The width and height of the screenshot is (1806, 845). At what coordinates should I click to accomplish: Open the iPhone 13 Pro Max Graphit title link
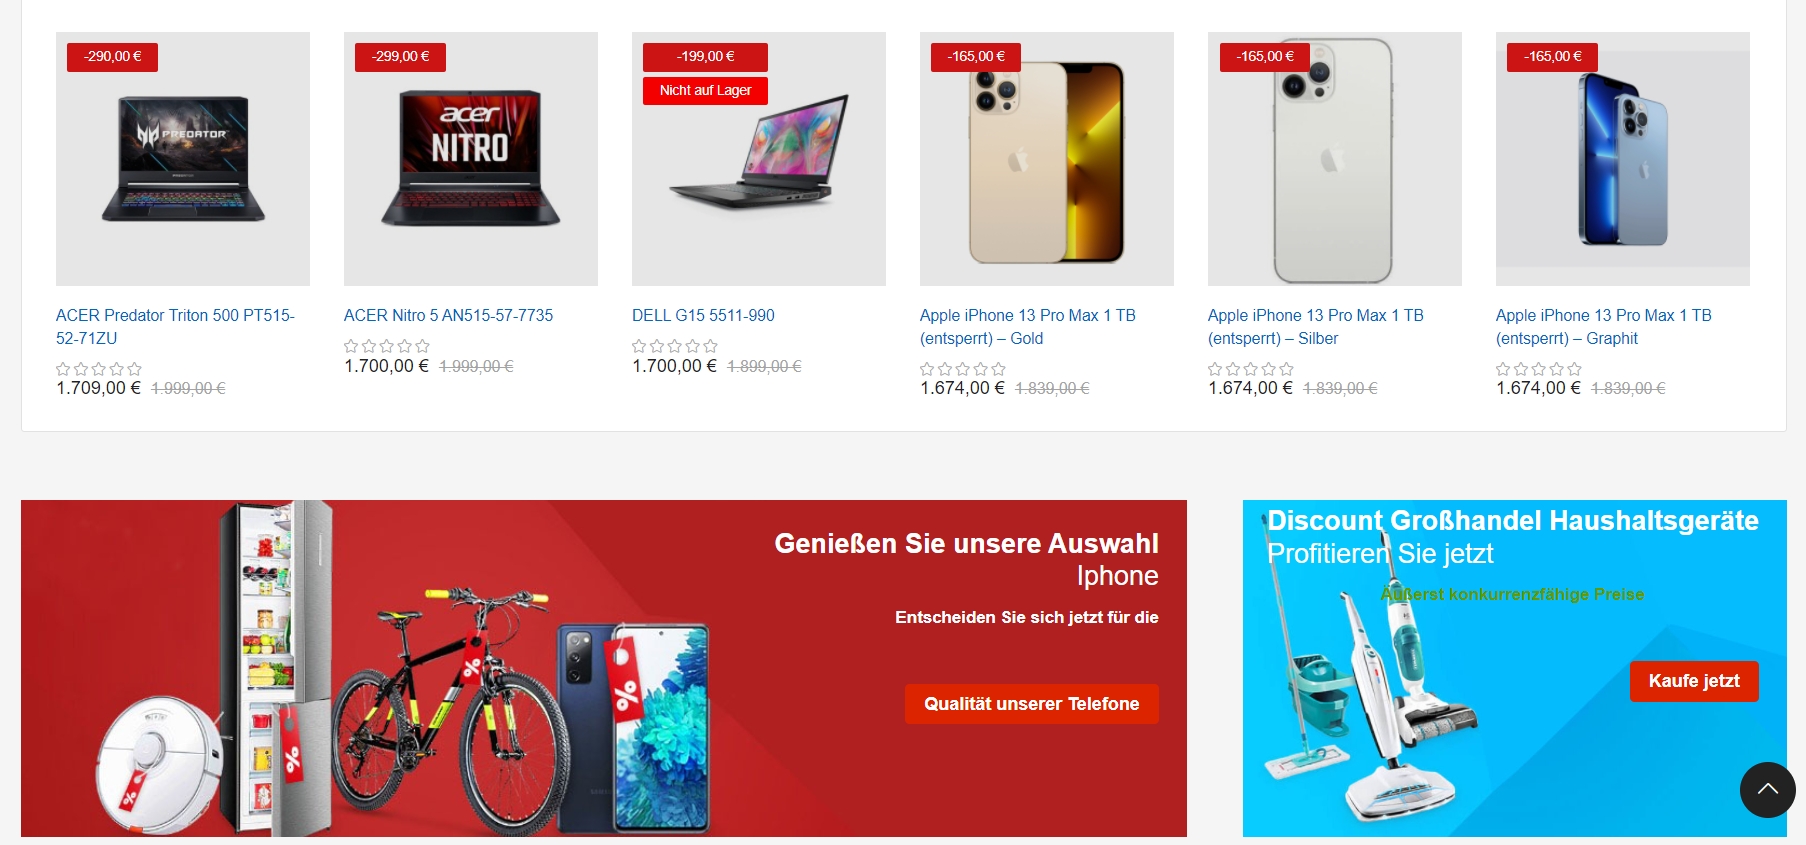click(x=1604, y=327)
